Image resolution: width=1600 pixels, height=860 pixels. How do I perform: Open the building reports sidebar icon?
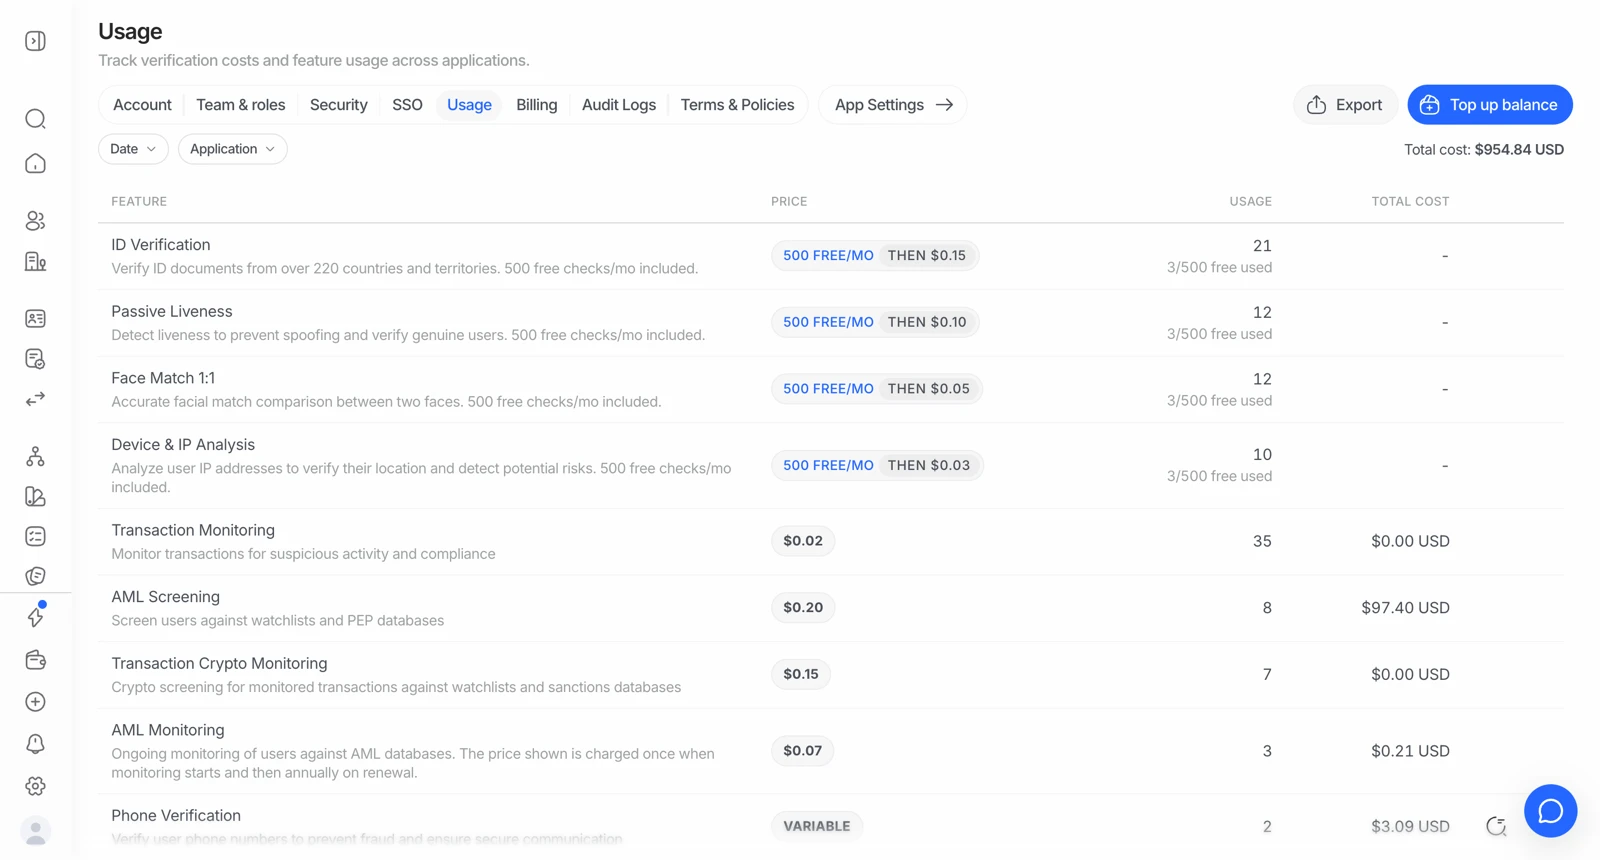click(35, 262)
